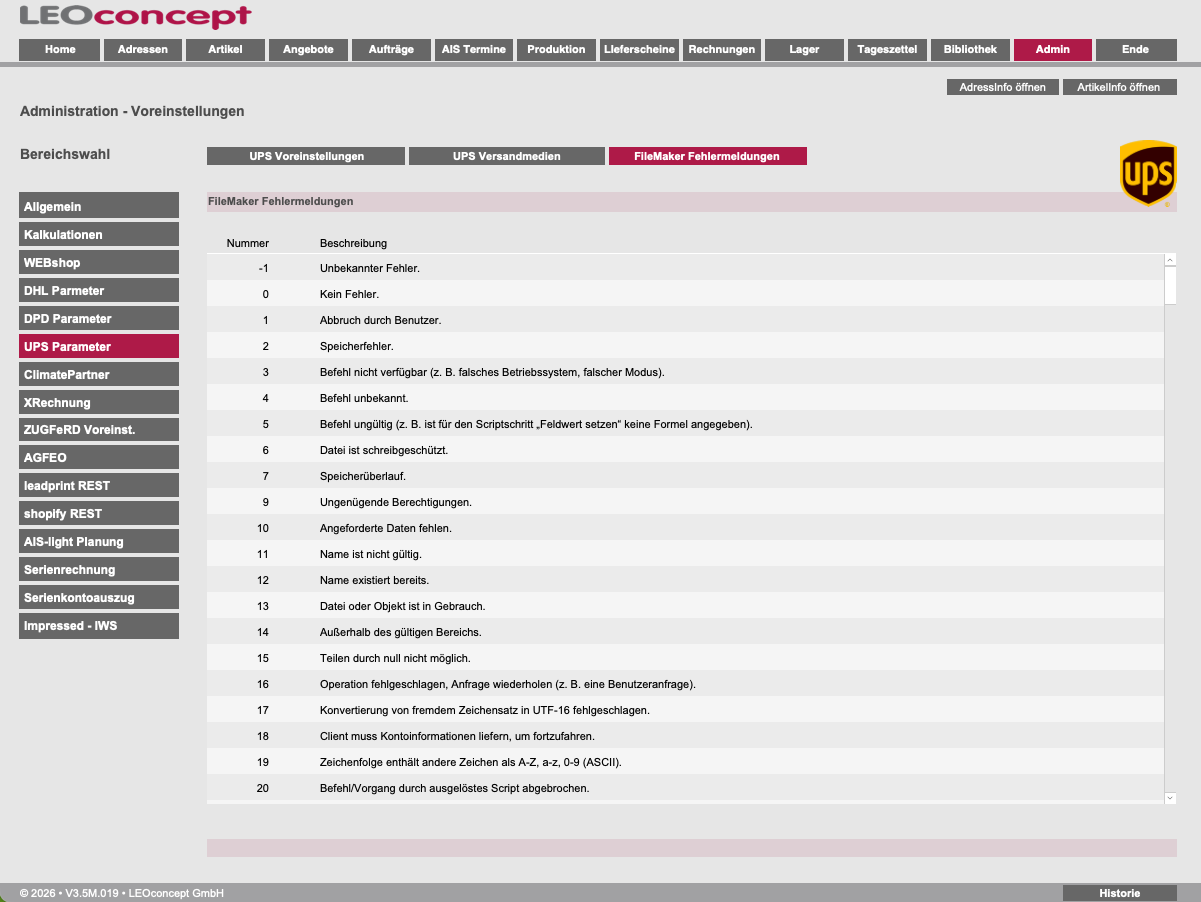Screen dimensions: 1201x902
Task: Click the UPS shield logo
Action: pyautogui.click(x=1147, y=174)
